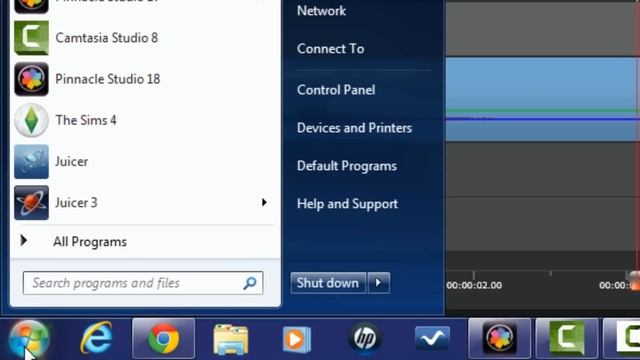Click the magnifier icon in search box
Viewport: 640px width, 360px height.
tap(250, 283)
